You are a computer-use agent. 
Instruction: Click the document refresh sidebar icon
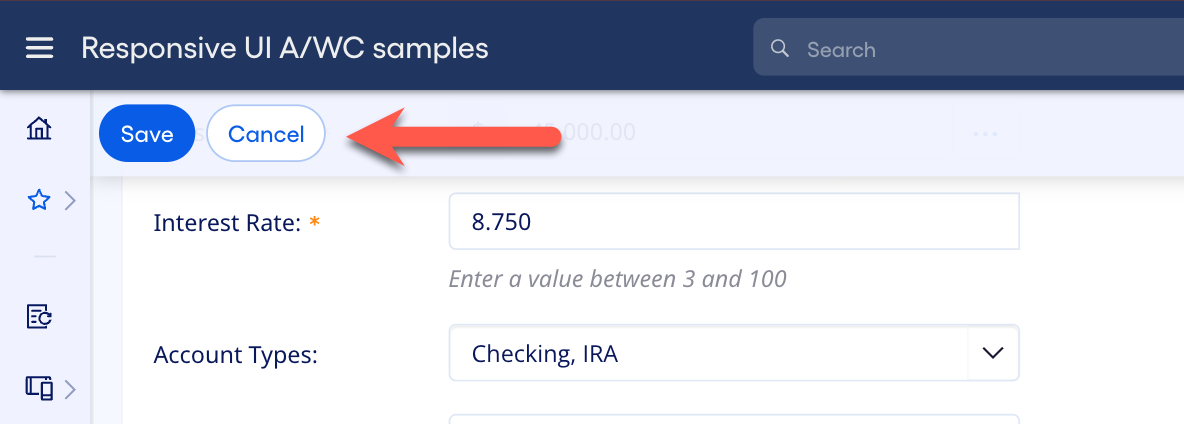39,317
